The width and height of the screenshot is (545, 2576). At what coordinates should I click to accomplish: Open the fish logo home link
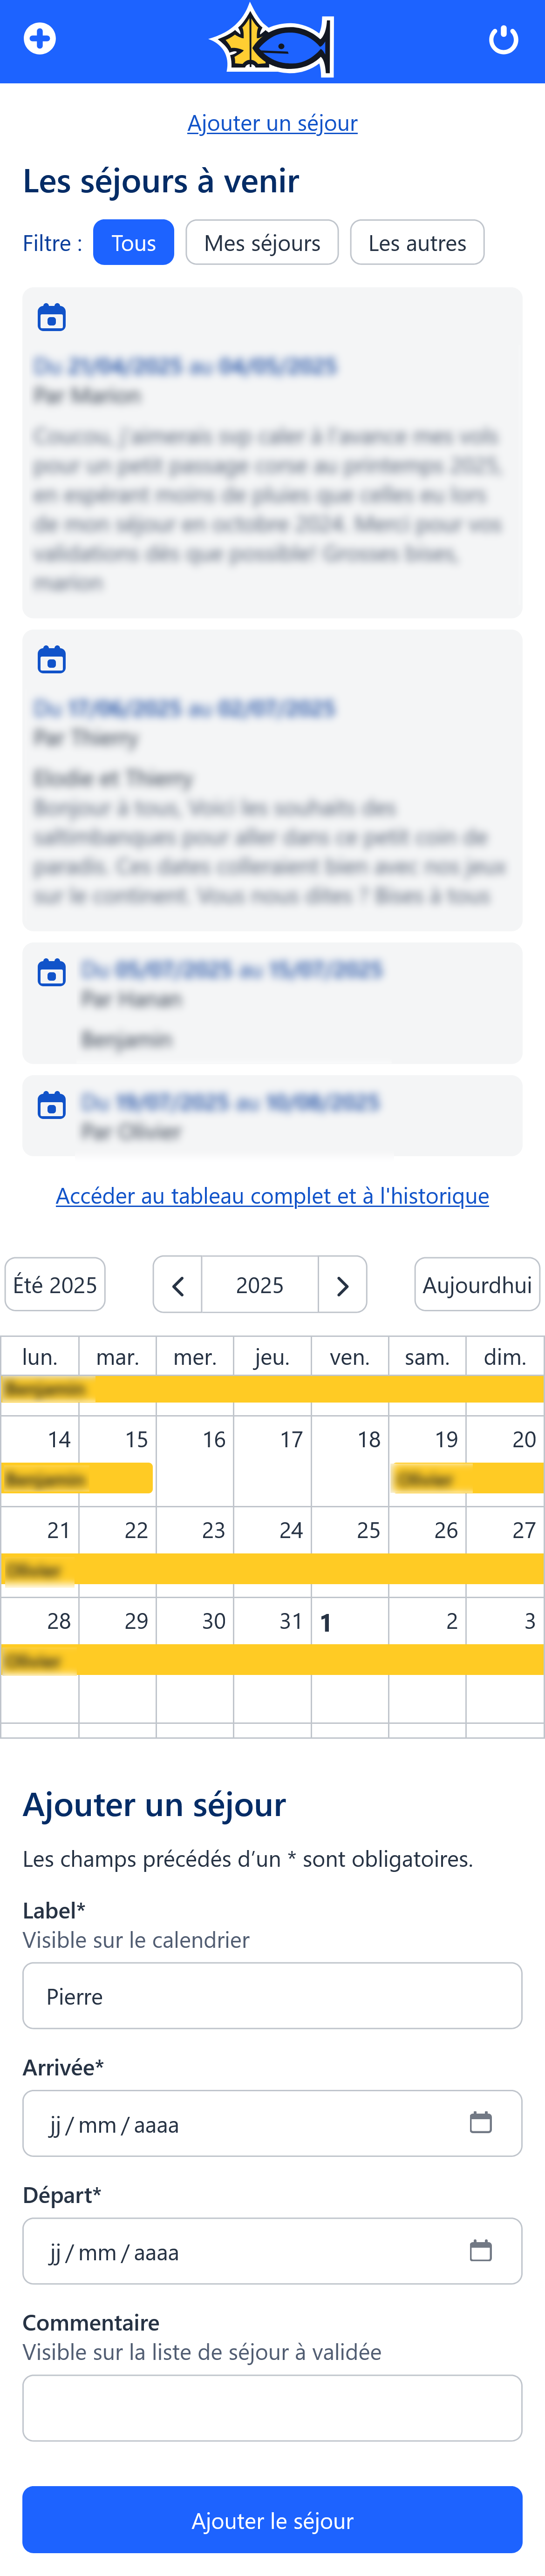(272, 41)
